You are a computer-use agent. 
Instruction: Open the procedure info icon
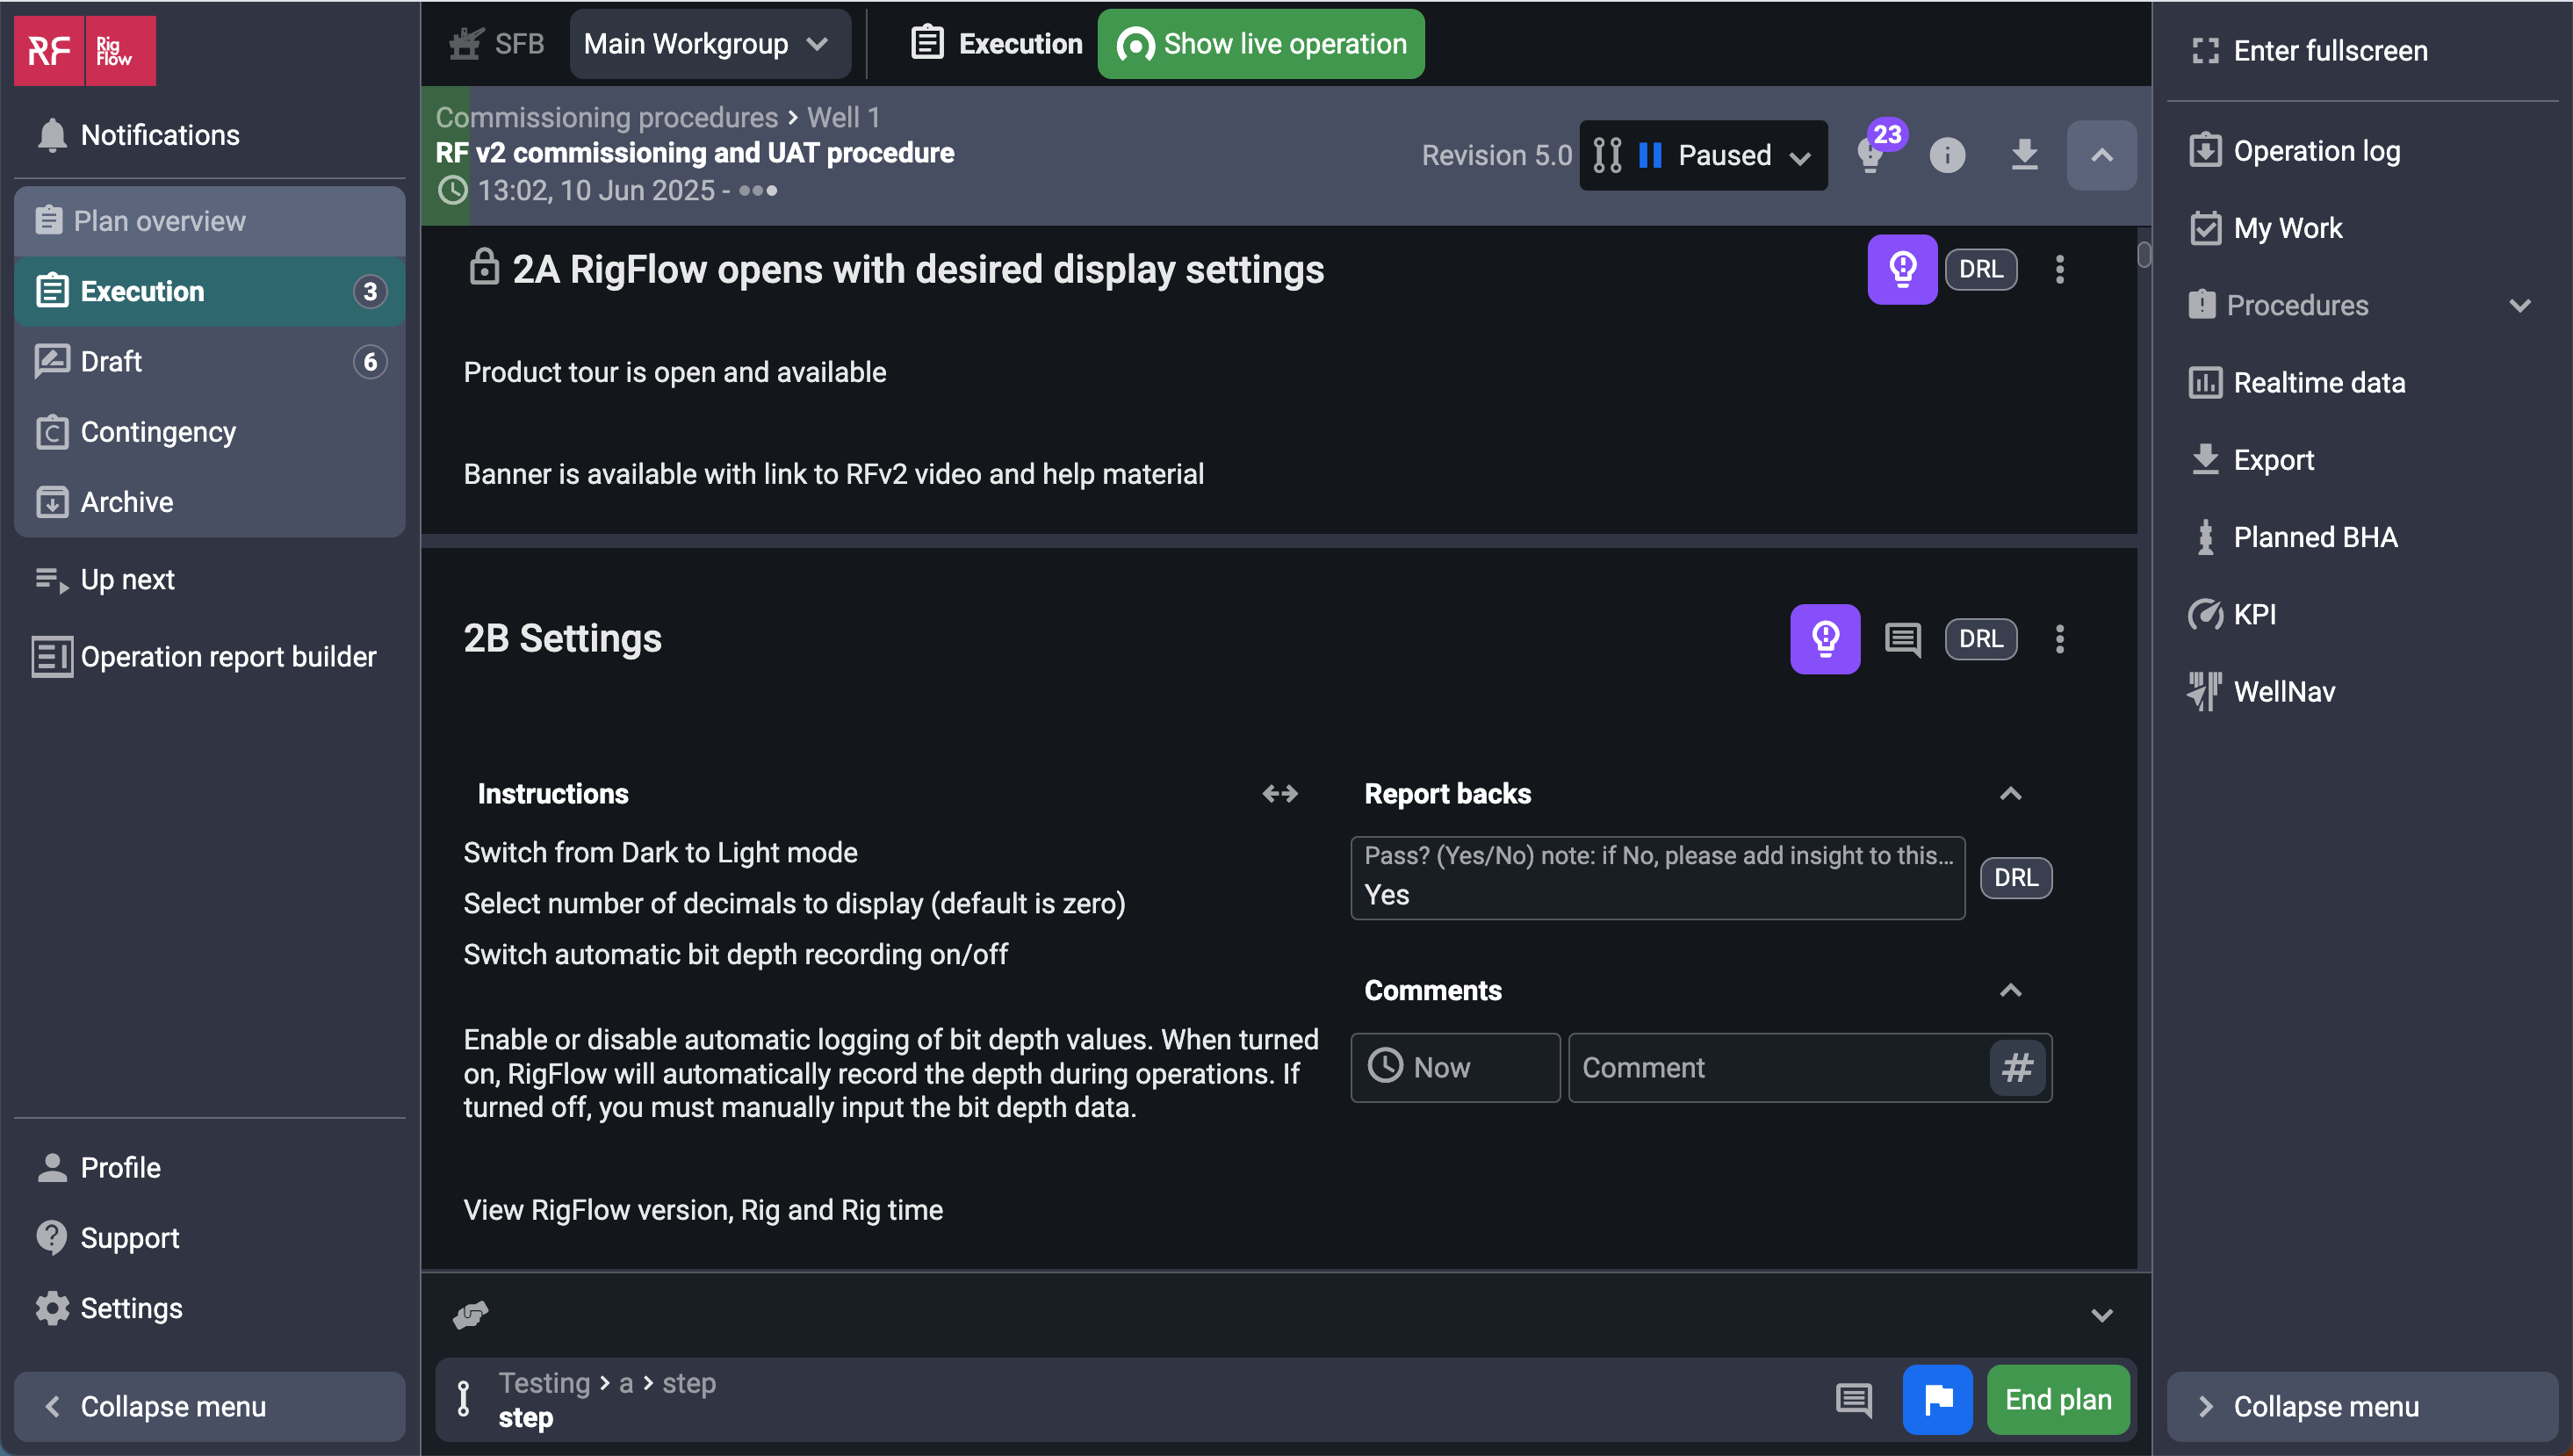point(1946,155)
